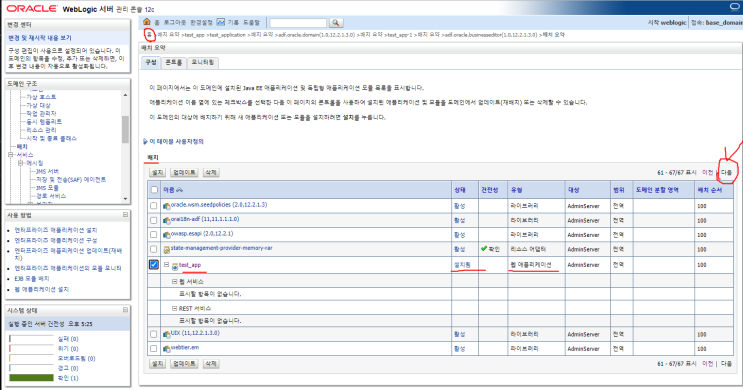Click the green check health icon
The height and width of the screenshot is (390, 743).
pyautogui.click(x=484, y=249)
